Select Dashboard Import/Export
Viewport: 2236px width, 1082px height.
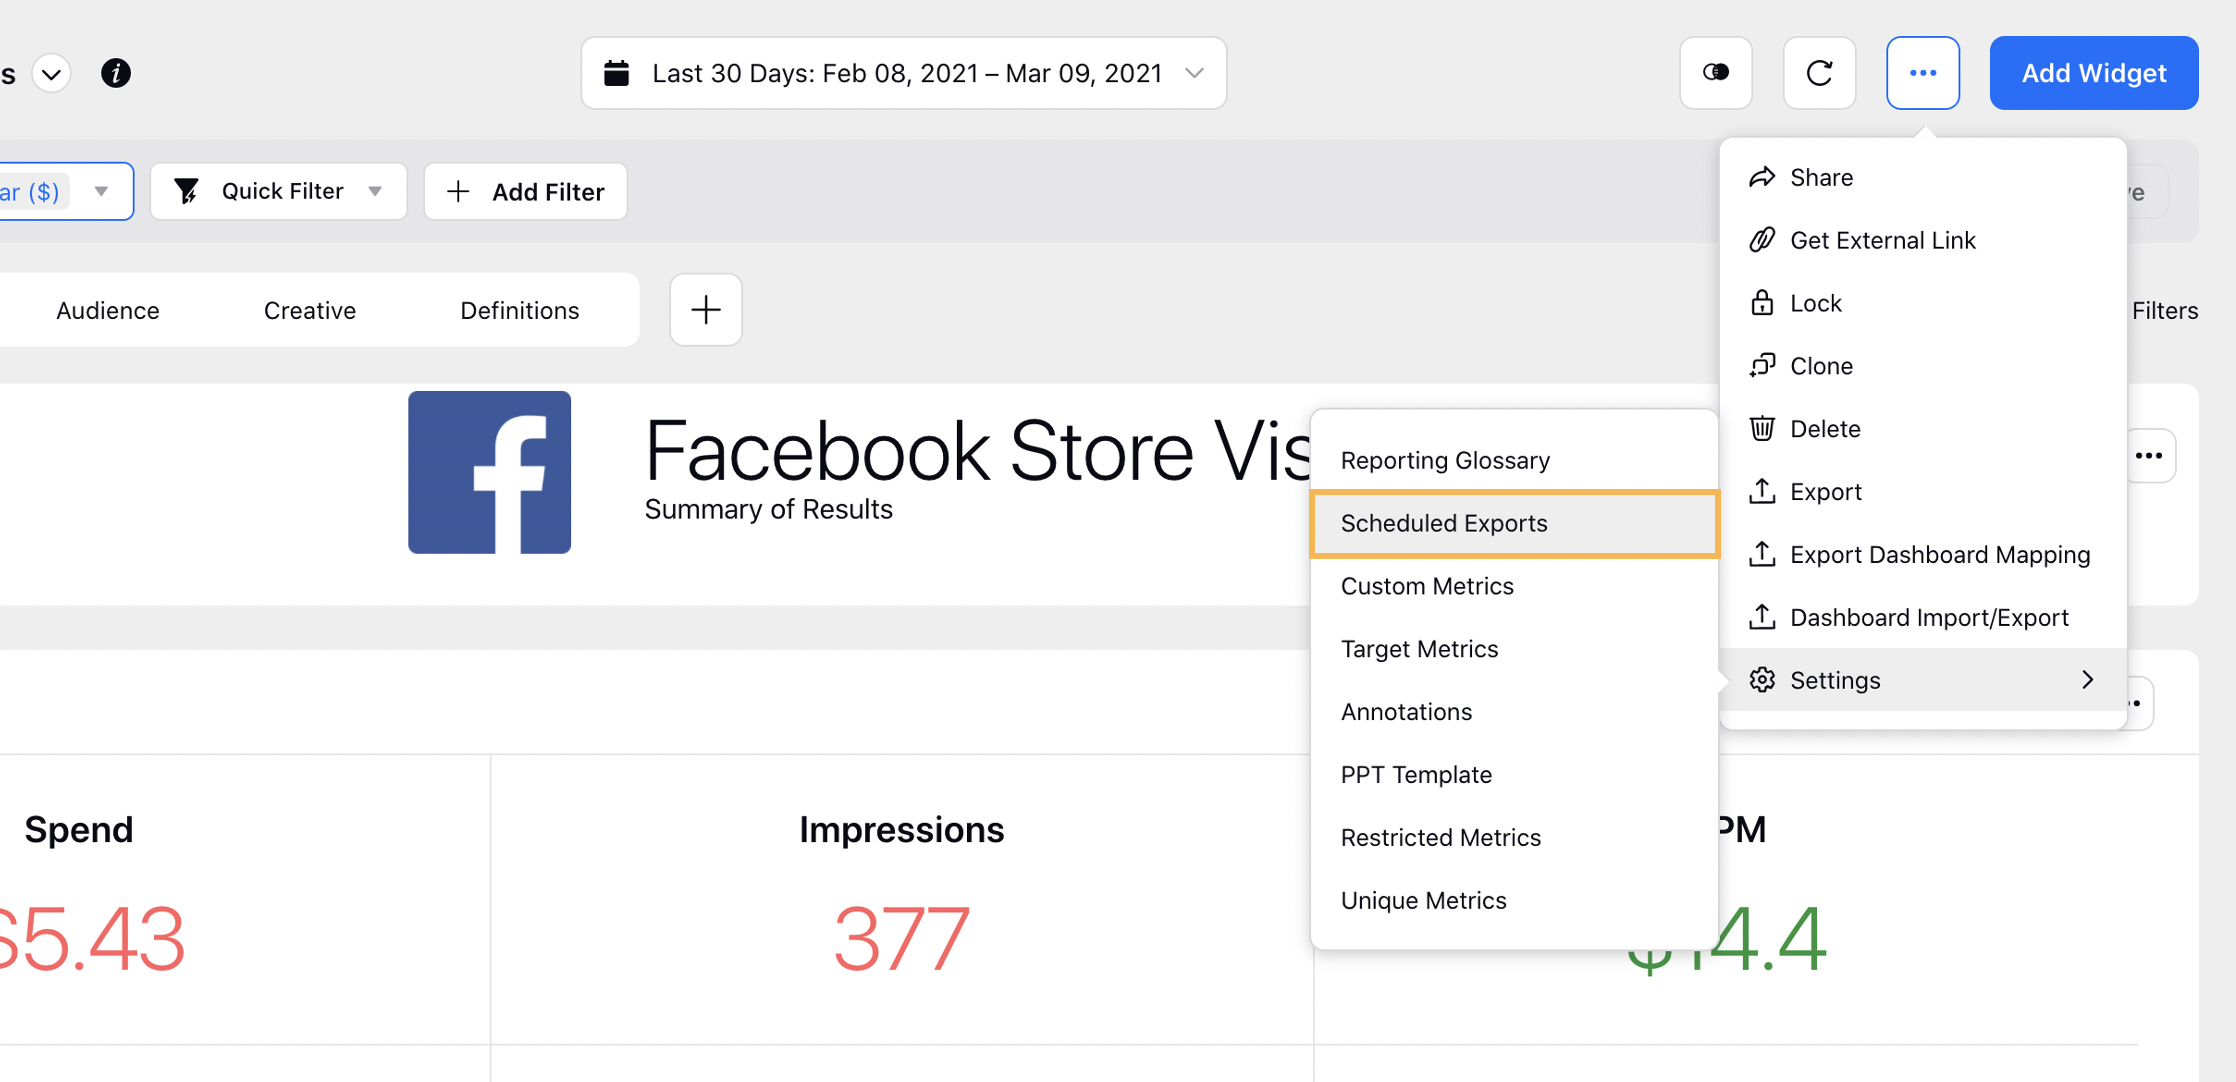coord(1923,618)
